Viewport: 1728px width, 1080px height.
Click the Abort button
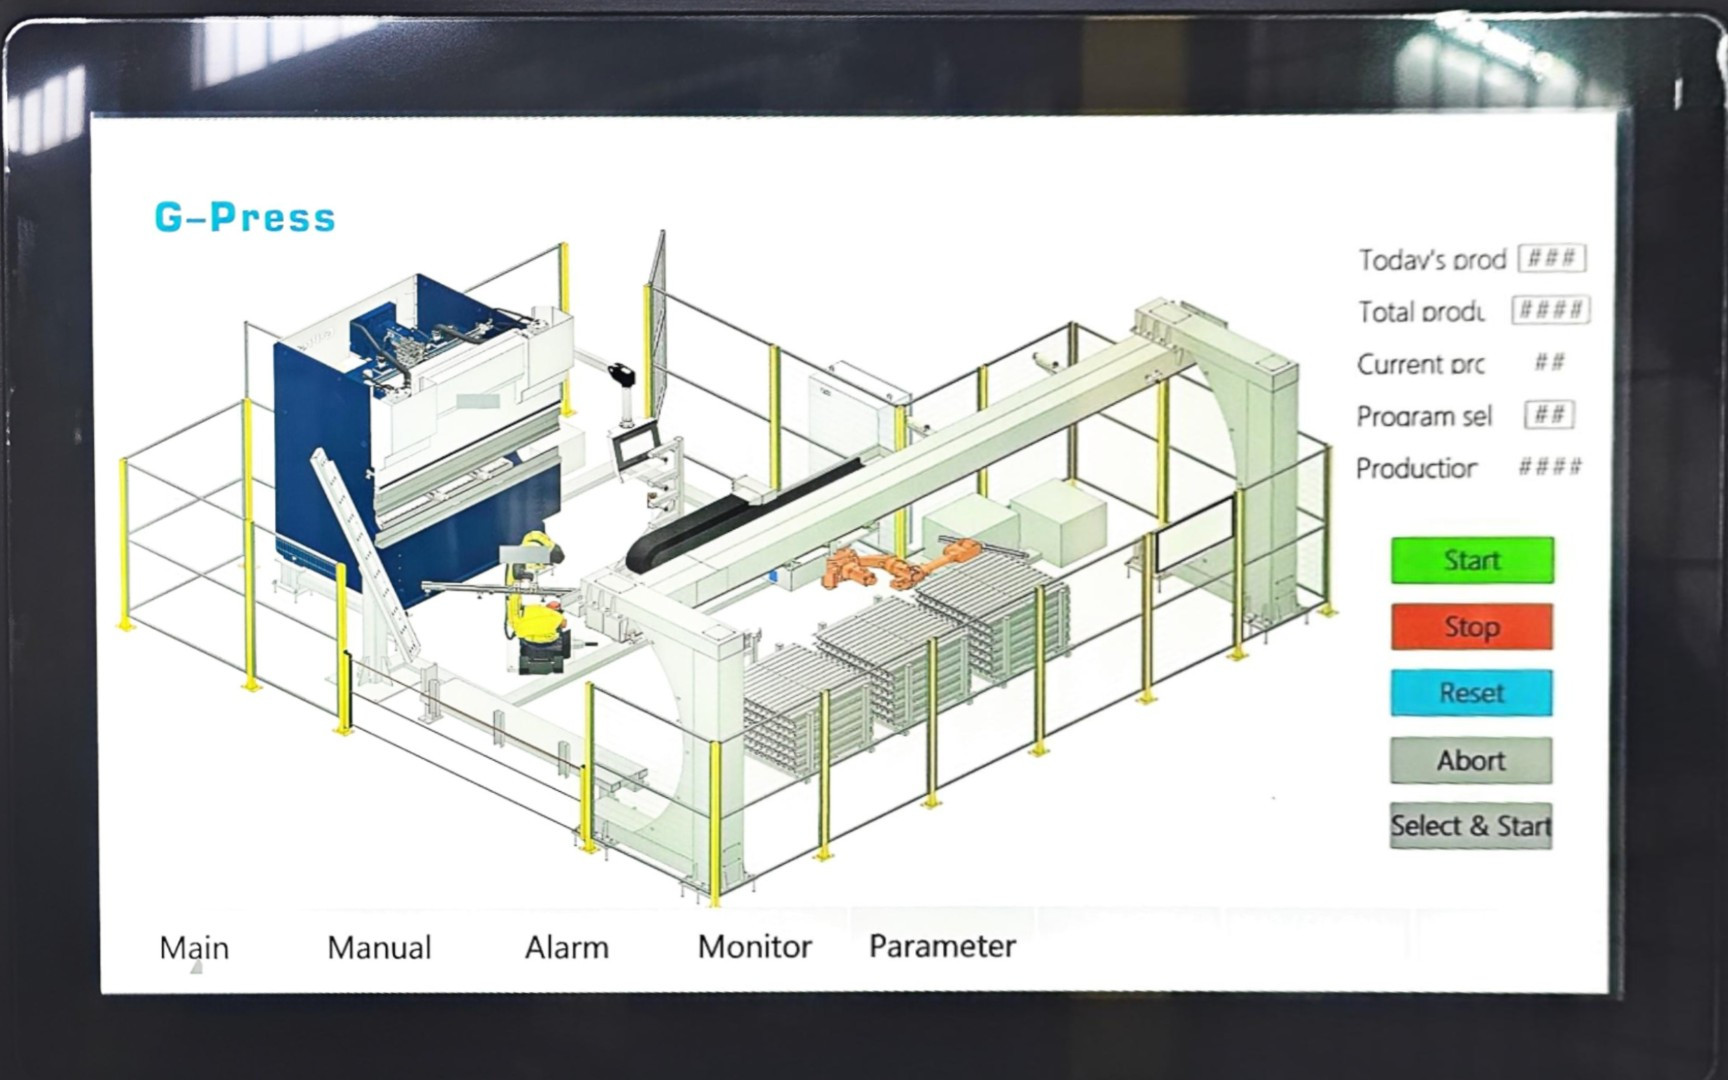1471,760
